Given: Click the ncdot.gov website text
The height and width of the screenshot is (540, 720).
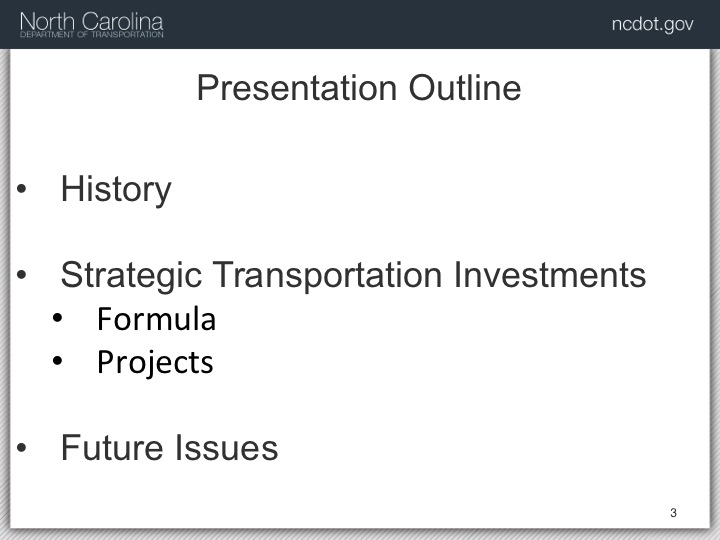Looking at the screenshot, I should (652, 24).
